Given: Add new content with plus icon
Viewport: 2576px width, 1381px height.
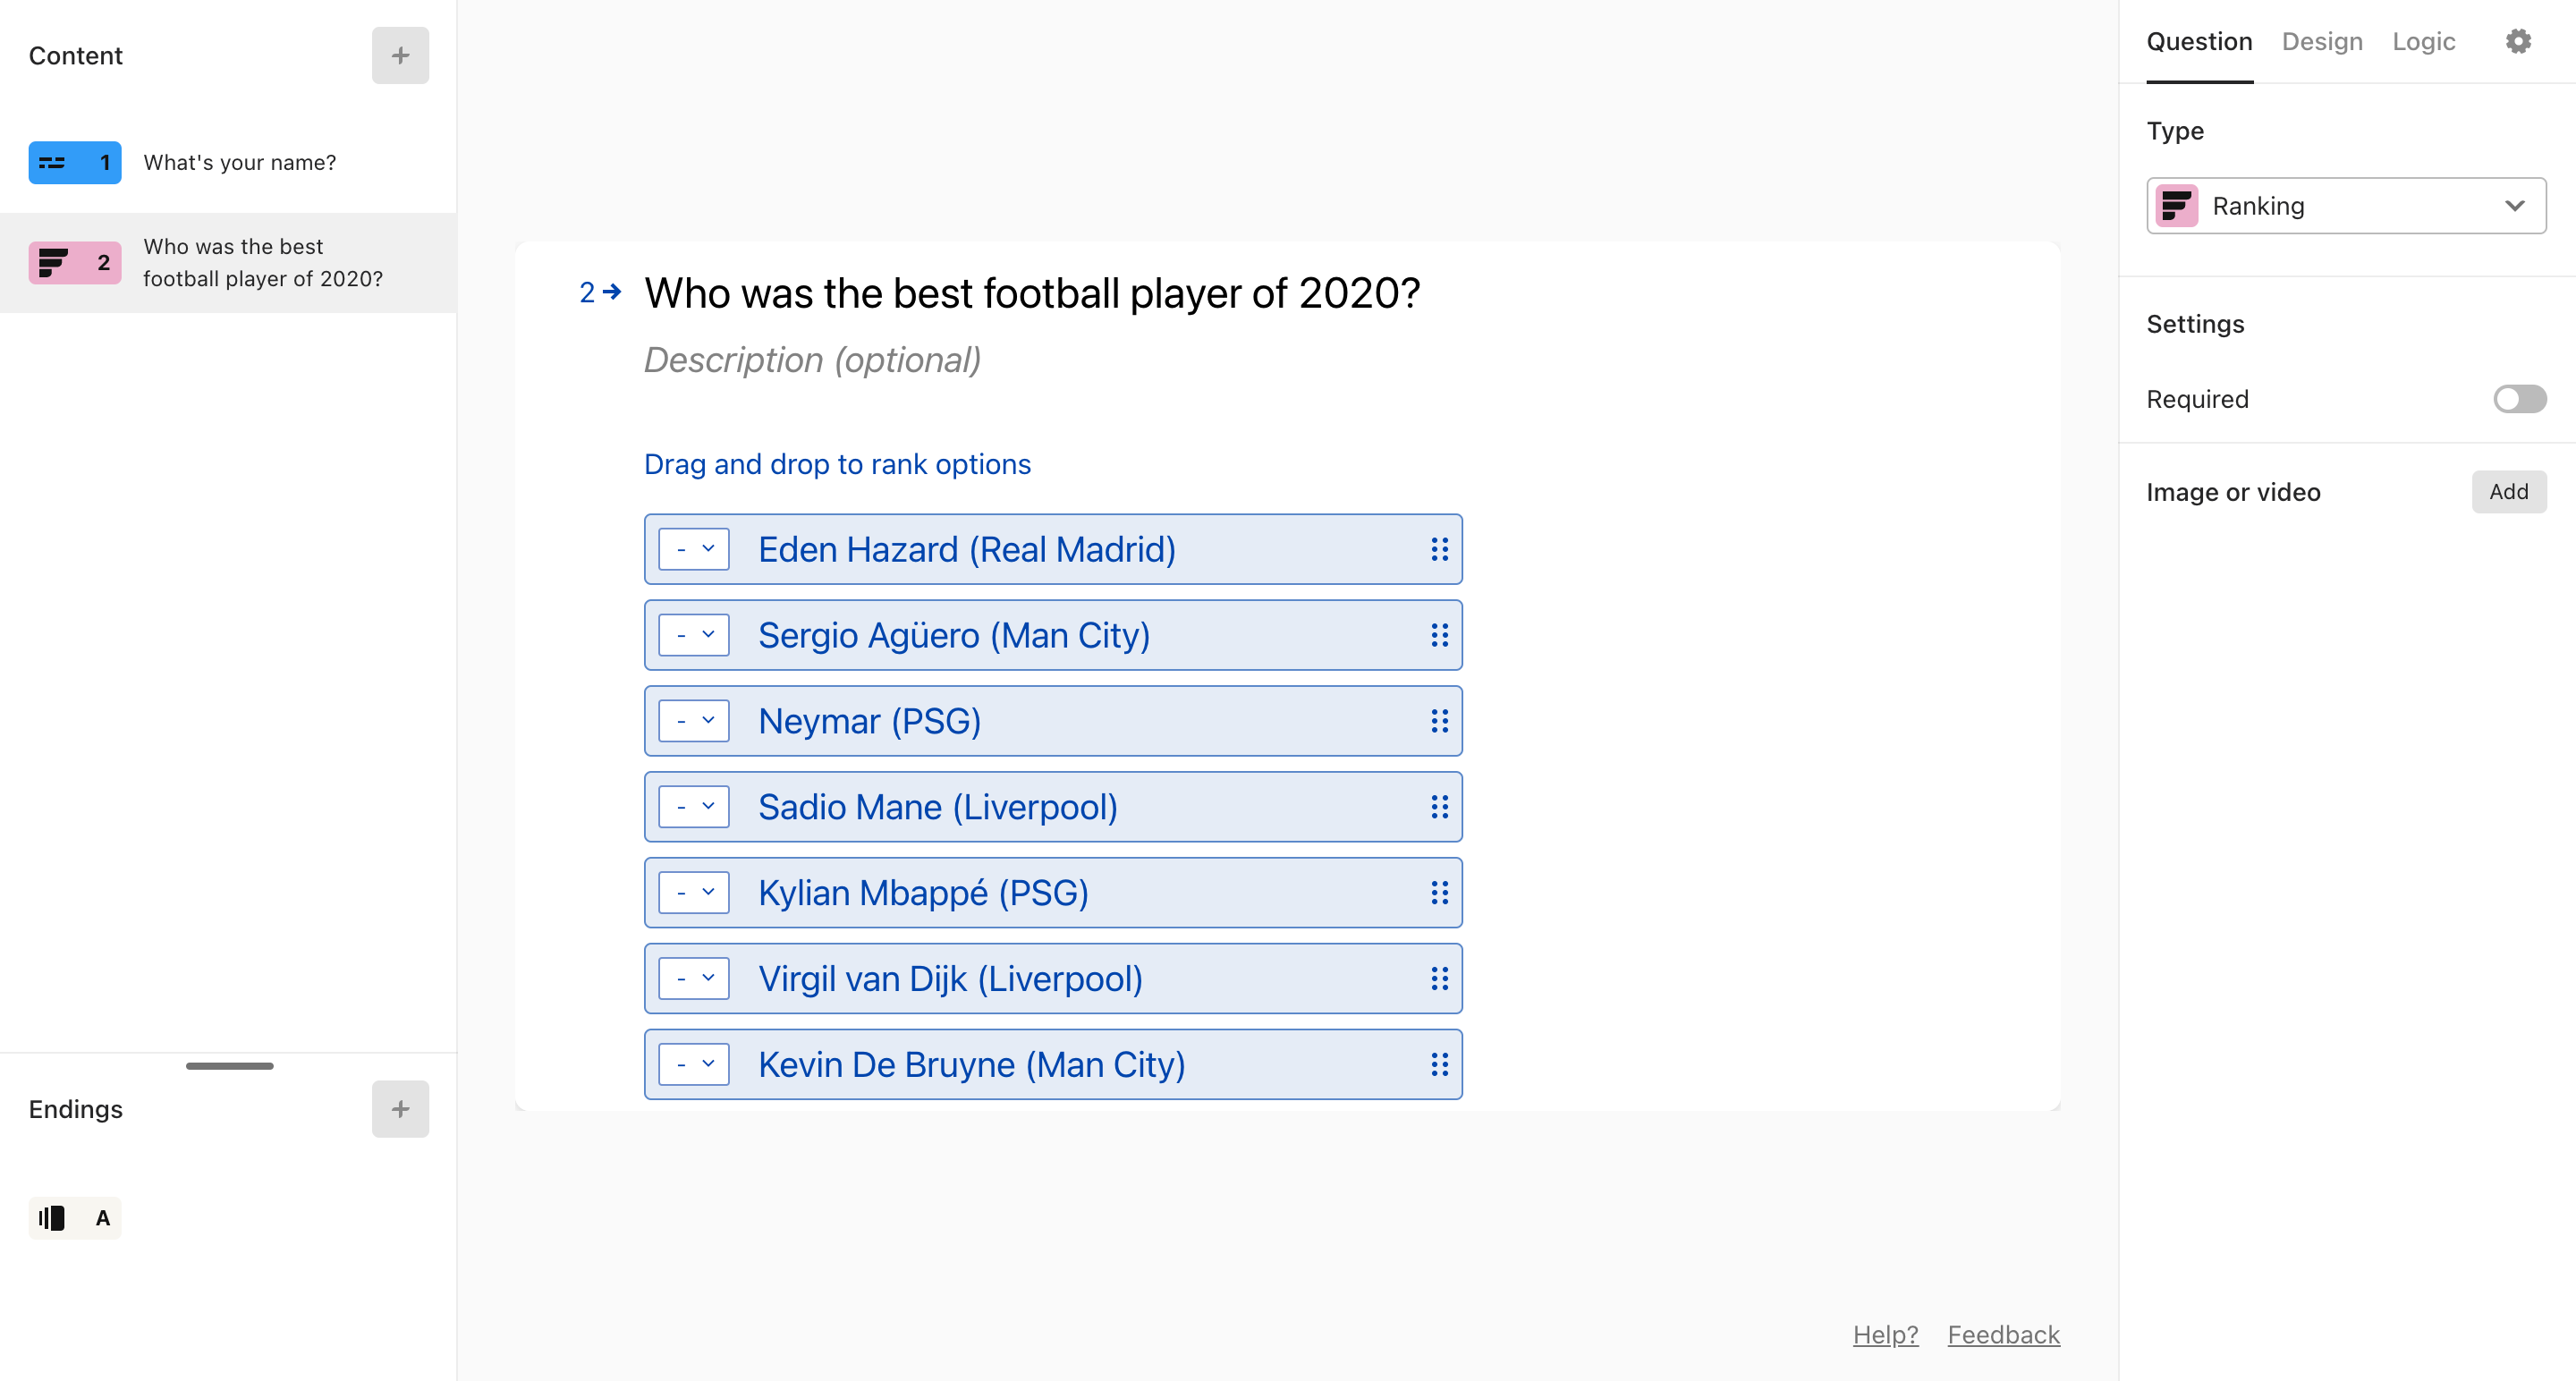Looking at the screenshot, I should (x=400, y=55).
